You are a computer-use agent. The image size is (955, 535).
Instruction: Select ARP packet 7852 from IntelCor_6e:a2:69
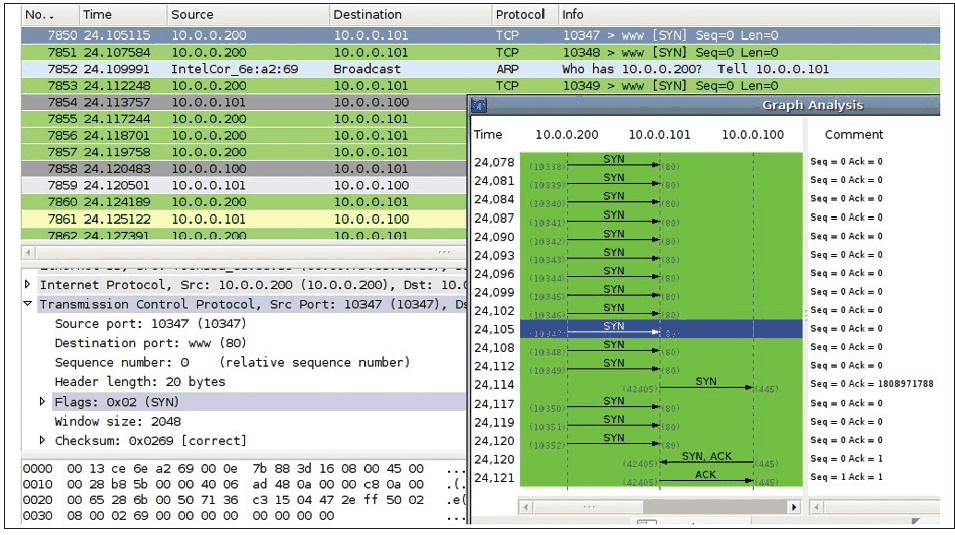[x=481, y=69]
